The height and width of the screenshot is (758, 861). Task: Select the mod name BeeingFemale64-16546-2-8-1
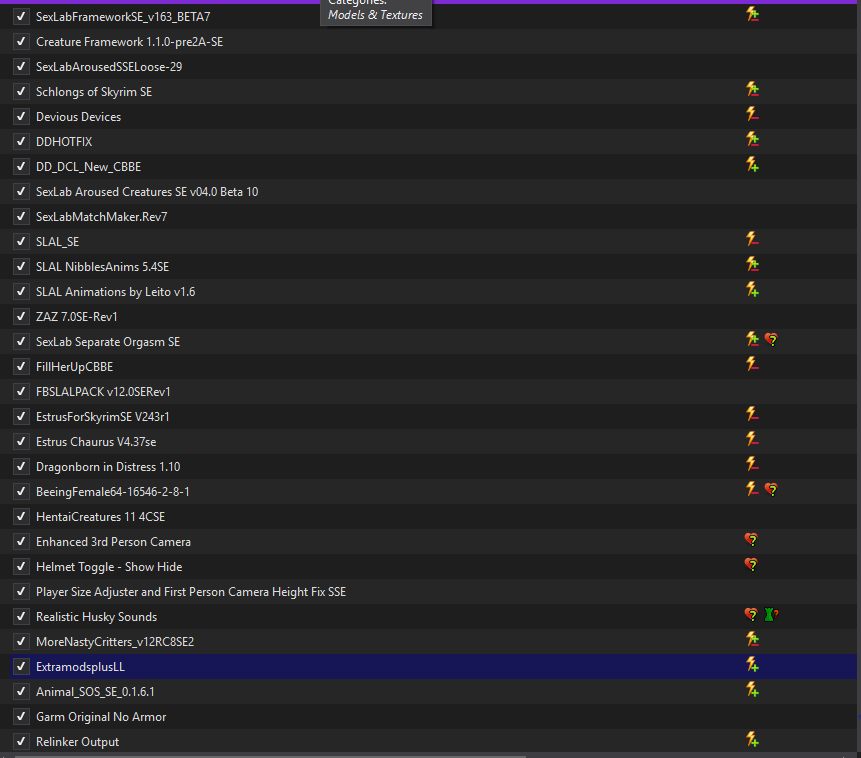point(113,492)
